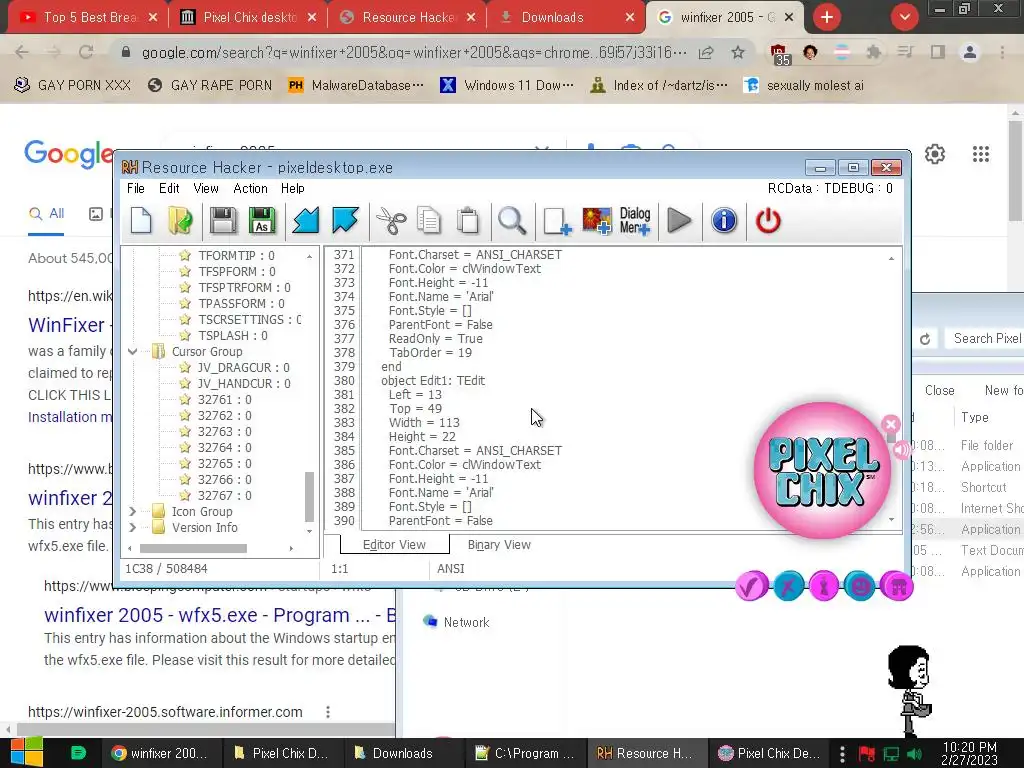
Task: Click the Add image resource icon
Action: (596, 221)
